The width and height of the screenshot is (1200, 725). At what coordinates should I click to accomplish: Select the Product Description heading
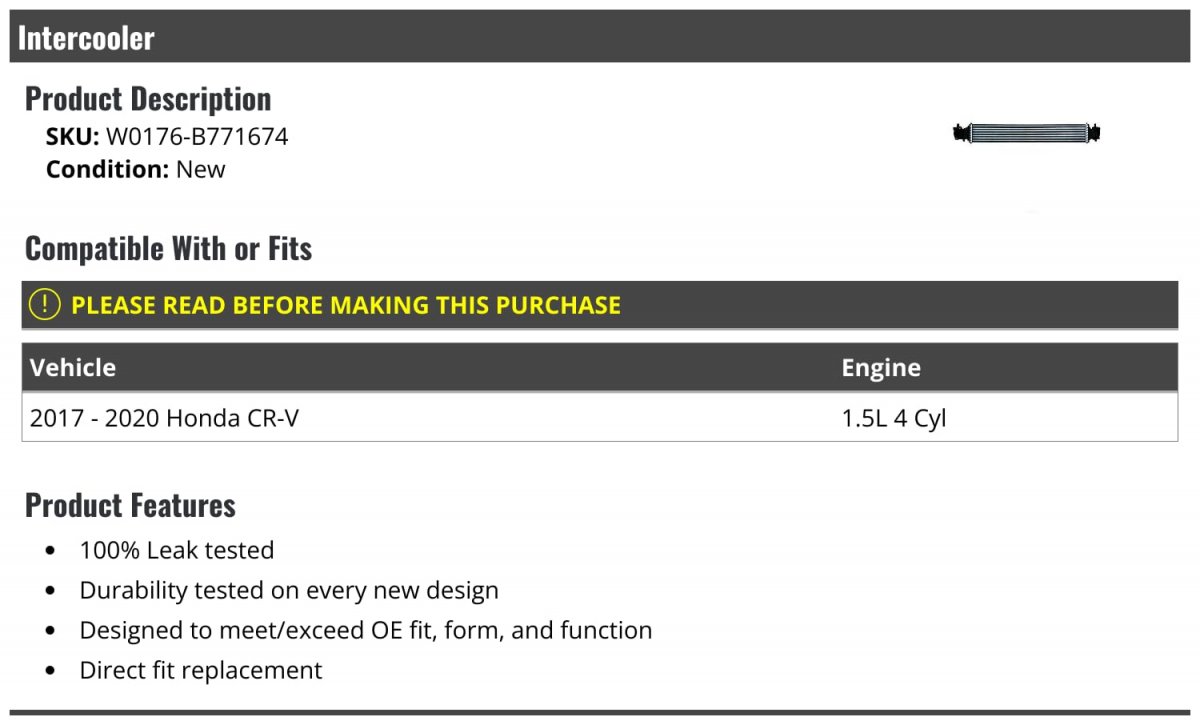[x=148, y=99]
